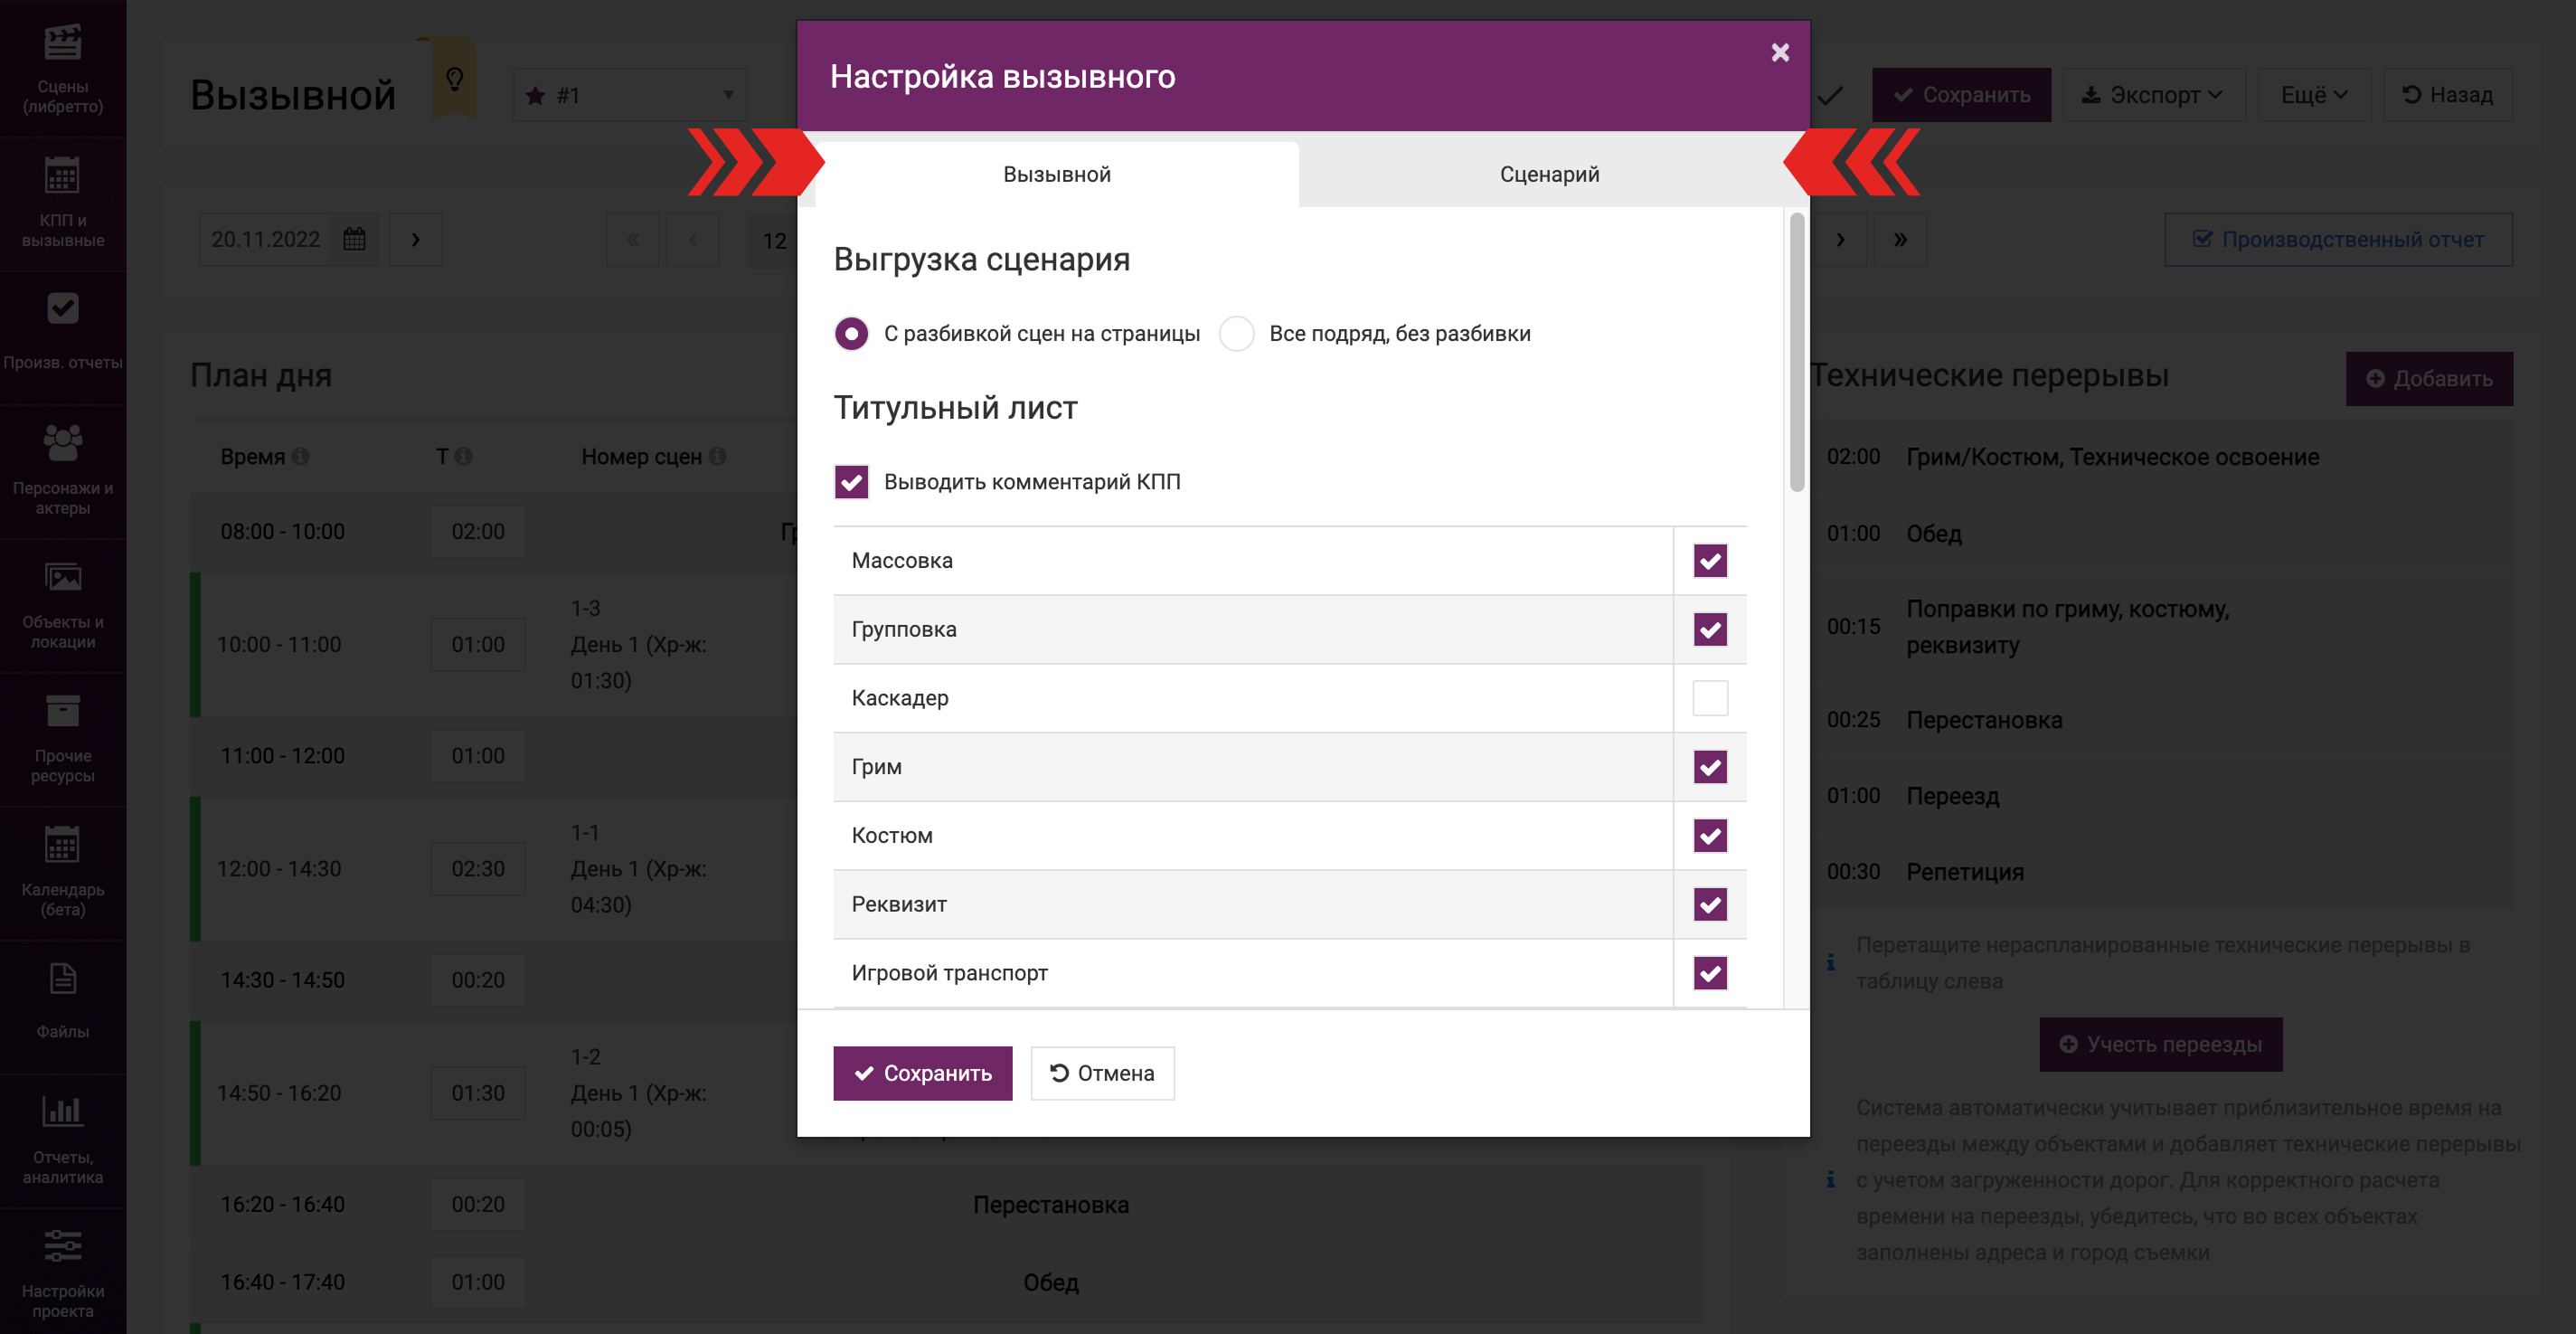Jump to last page double-arrow
The height and width of the screenshot is (1334, 2576).
tap(1900, 239)
